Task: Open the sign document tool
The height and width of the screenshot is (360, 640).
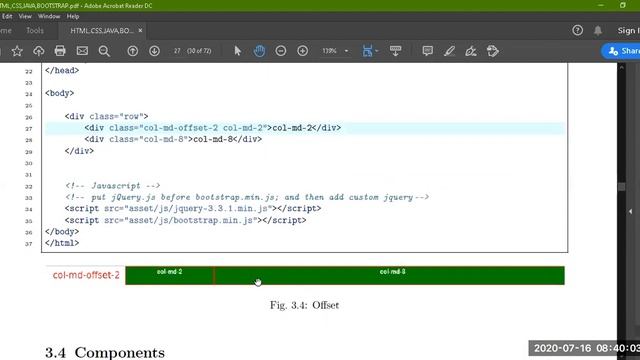Action: [471, 51]
